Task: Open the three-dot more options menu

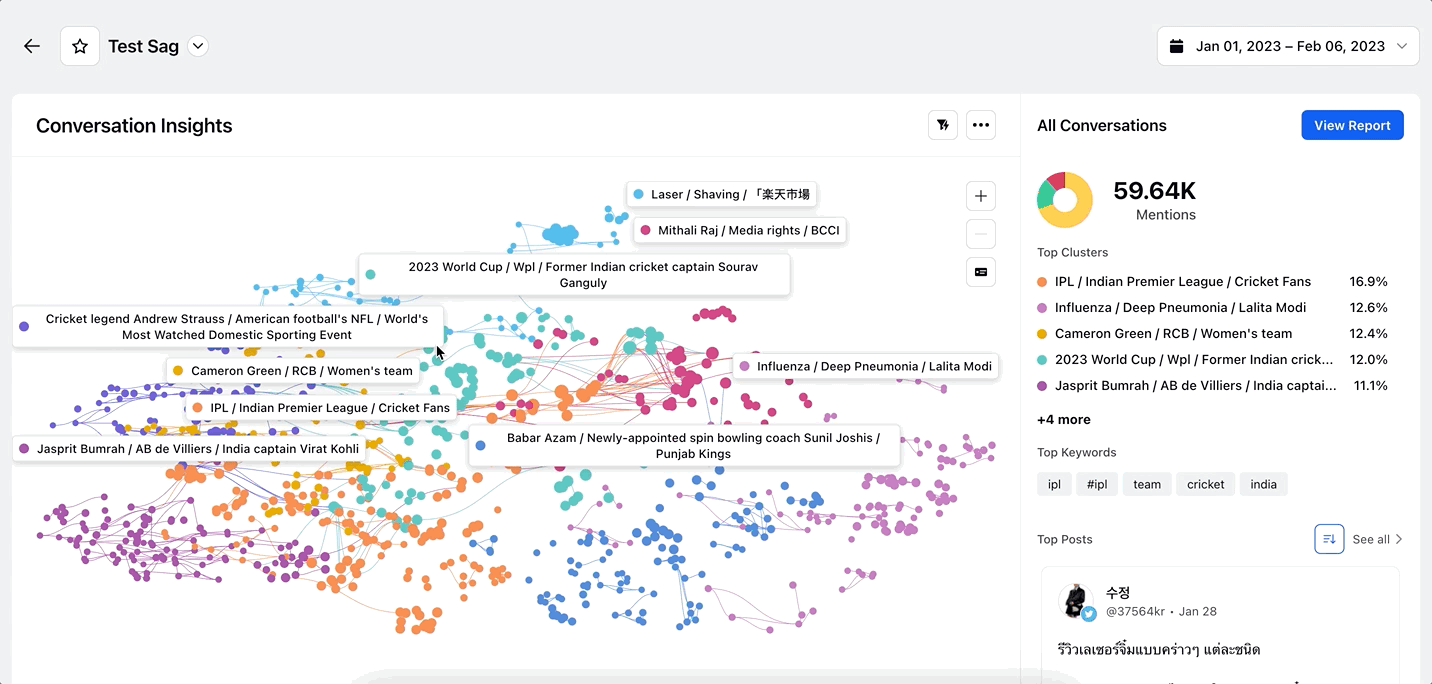Action: 981,125
